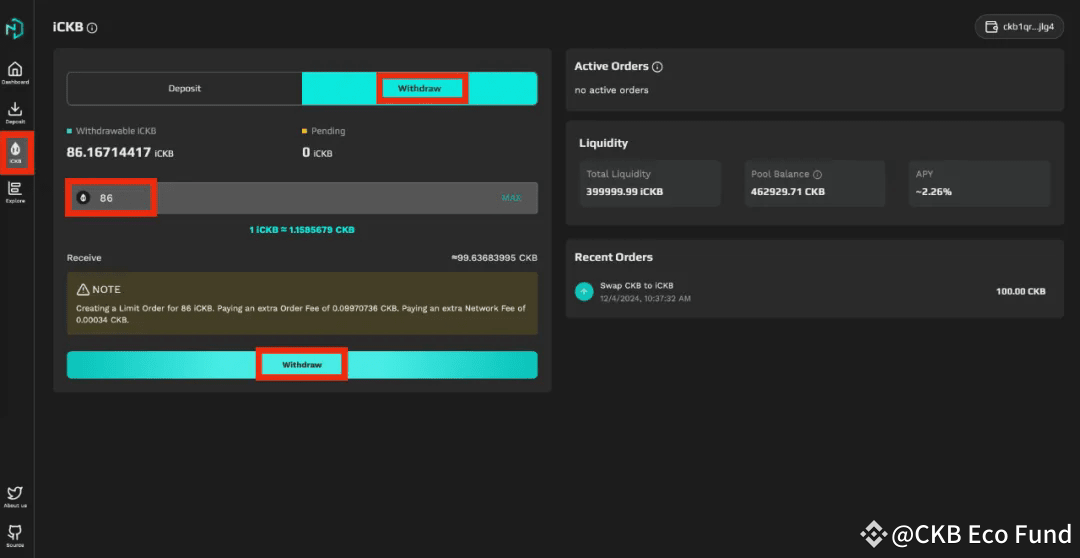Click the Active Orders info icon
The width and height of the screenshot is (1080, 558).
(x=657, y=67)
